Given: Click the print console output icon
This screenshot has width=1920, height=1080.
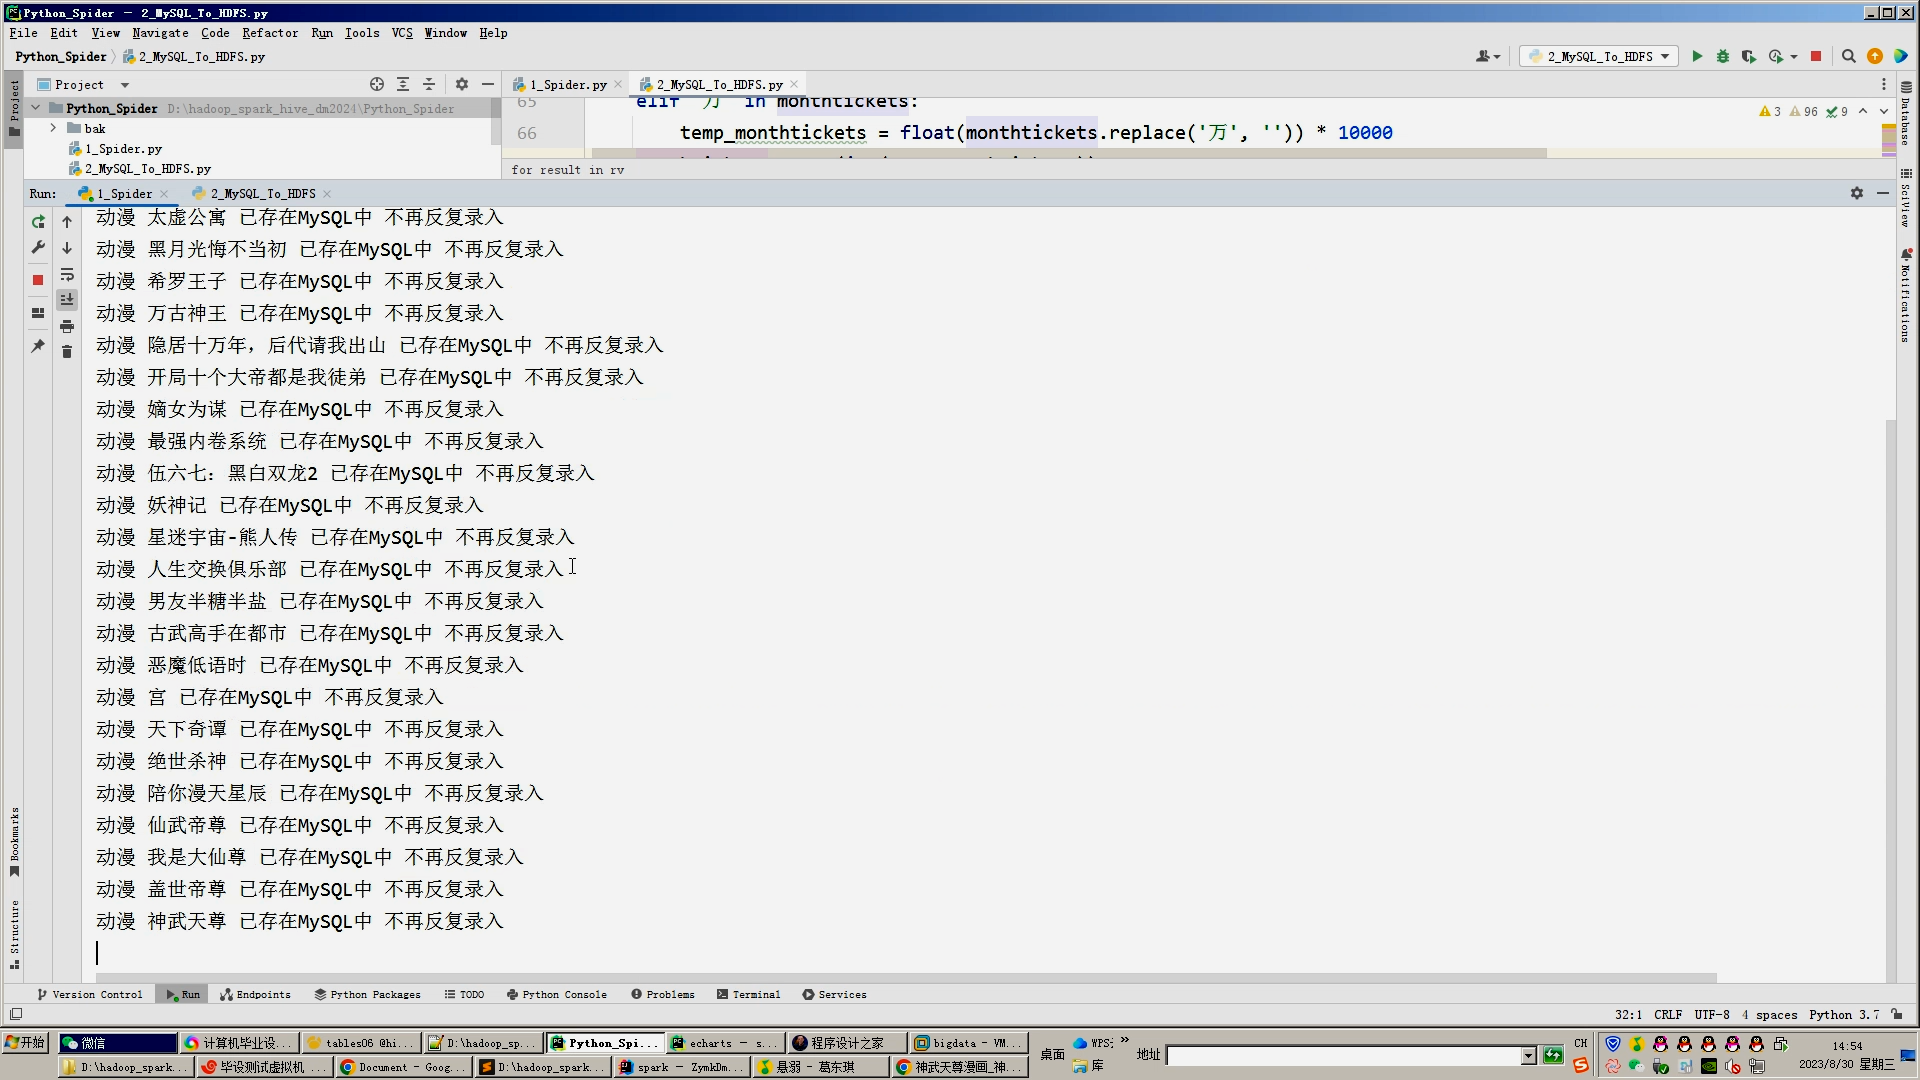Looking at the screenshot, I should pos(67,326).
